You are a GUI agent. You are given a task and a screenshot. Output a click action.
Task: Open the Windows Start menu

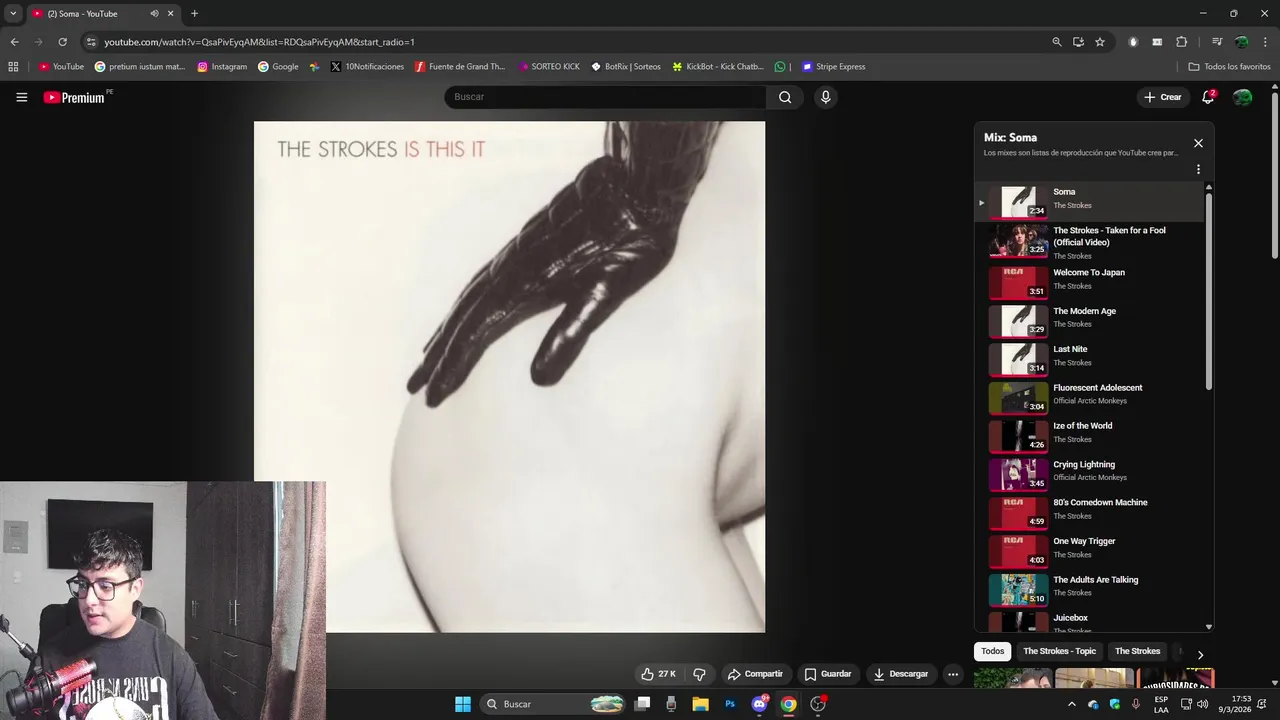click(463, 704)
